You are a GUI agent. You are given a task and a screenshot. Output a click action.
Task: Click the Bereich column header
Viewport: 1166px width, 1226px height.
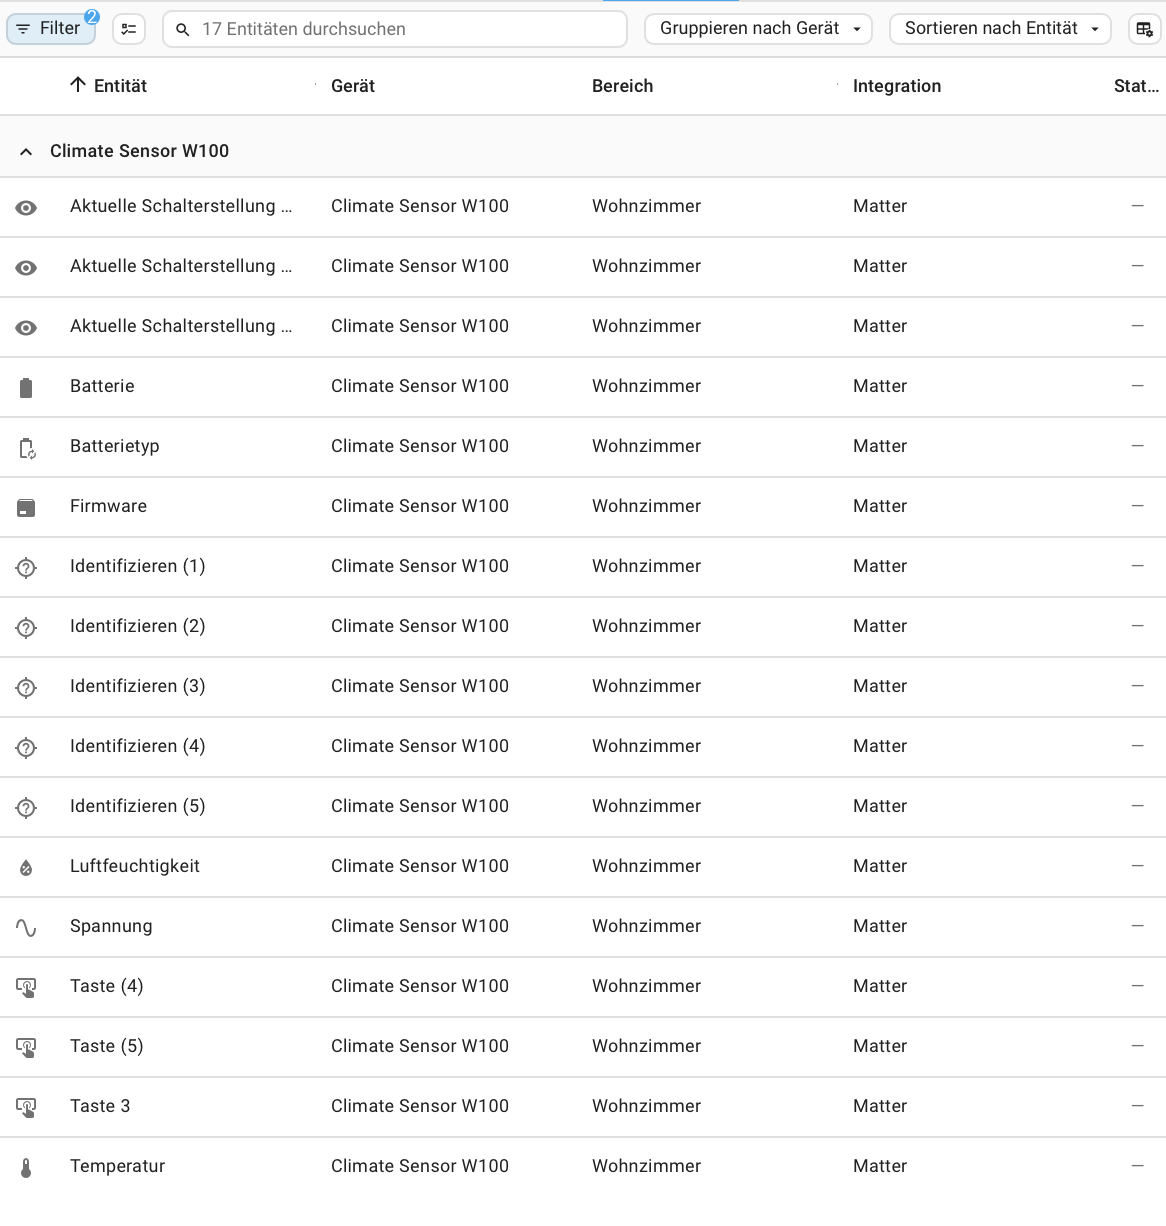coord(622,86)
